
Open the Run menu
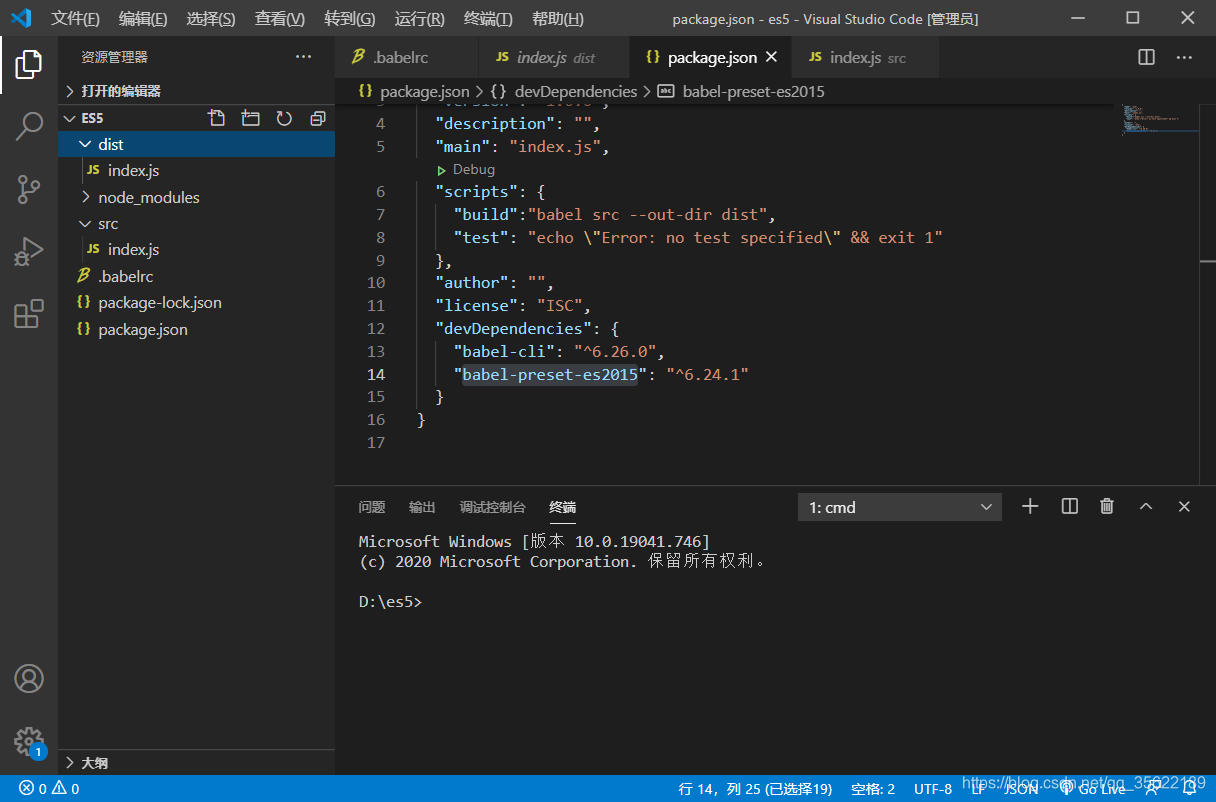[420, 19]
